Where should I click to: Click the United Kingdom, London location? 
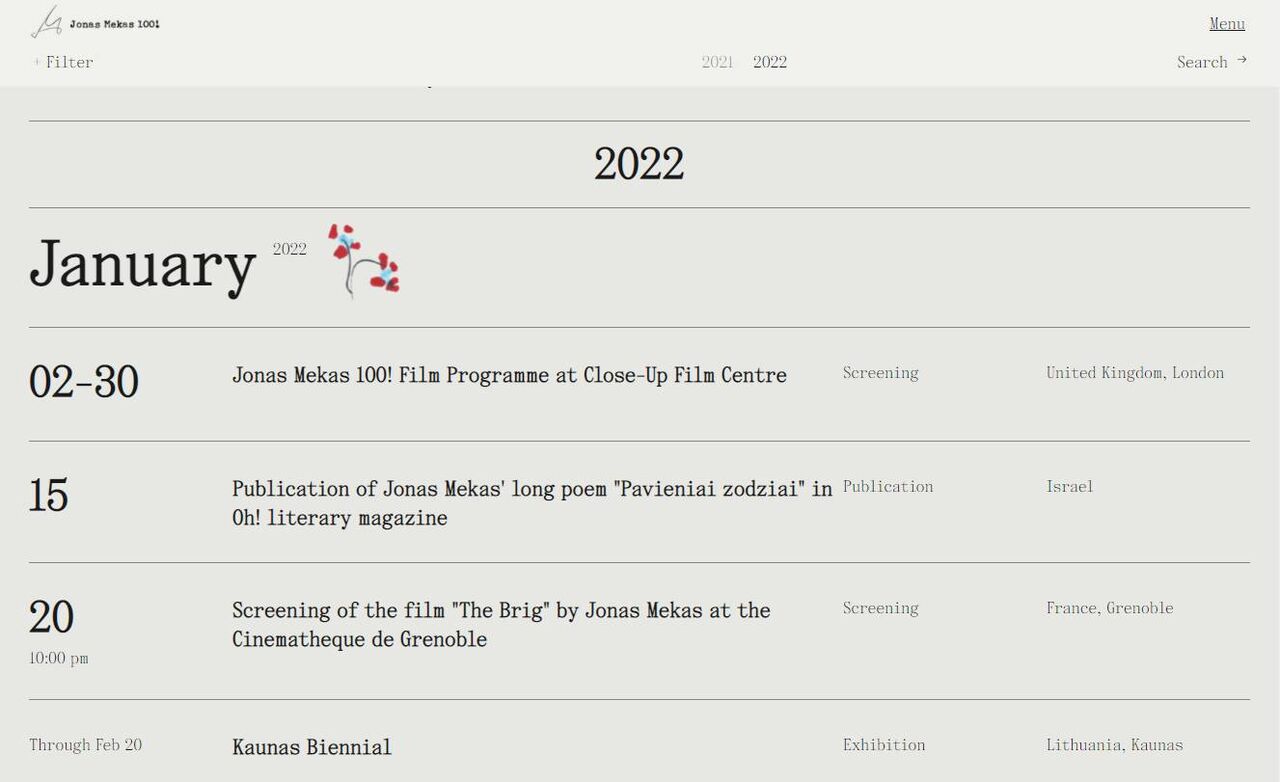pos(1135,373)
